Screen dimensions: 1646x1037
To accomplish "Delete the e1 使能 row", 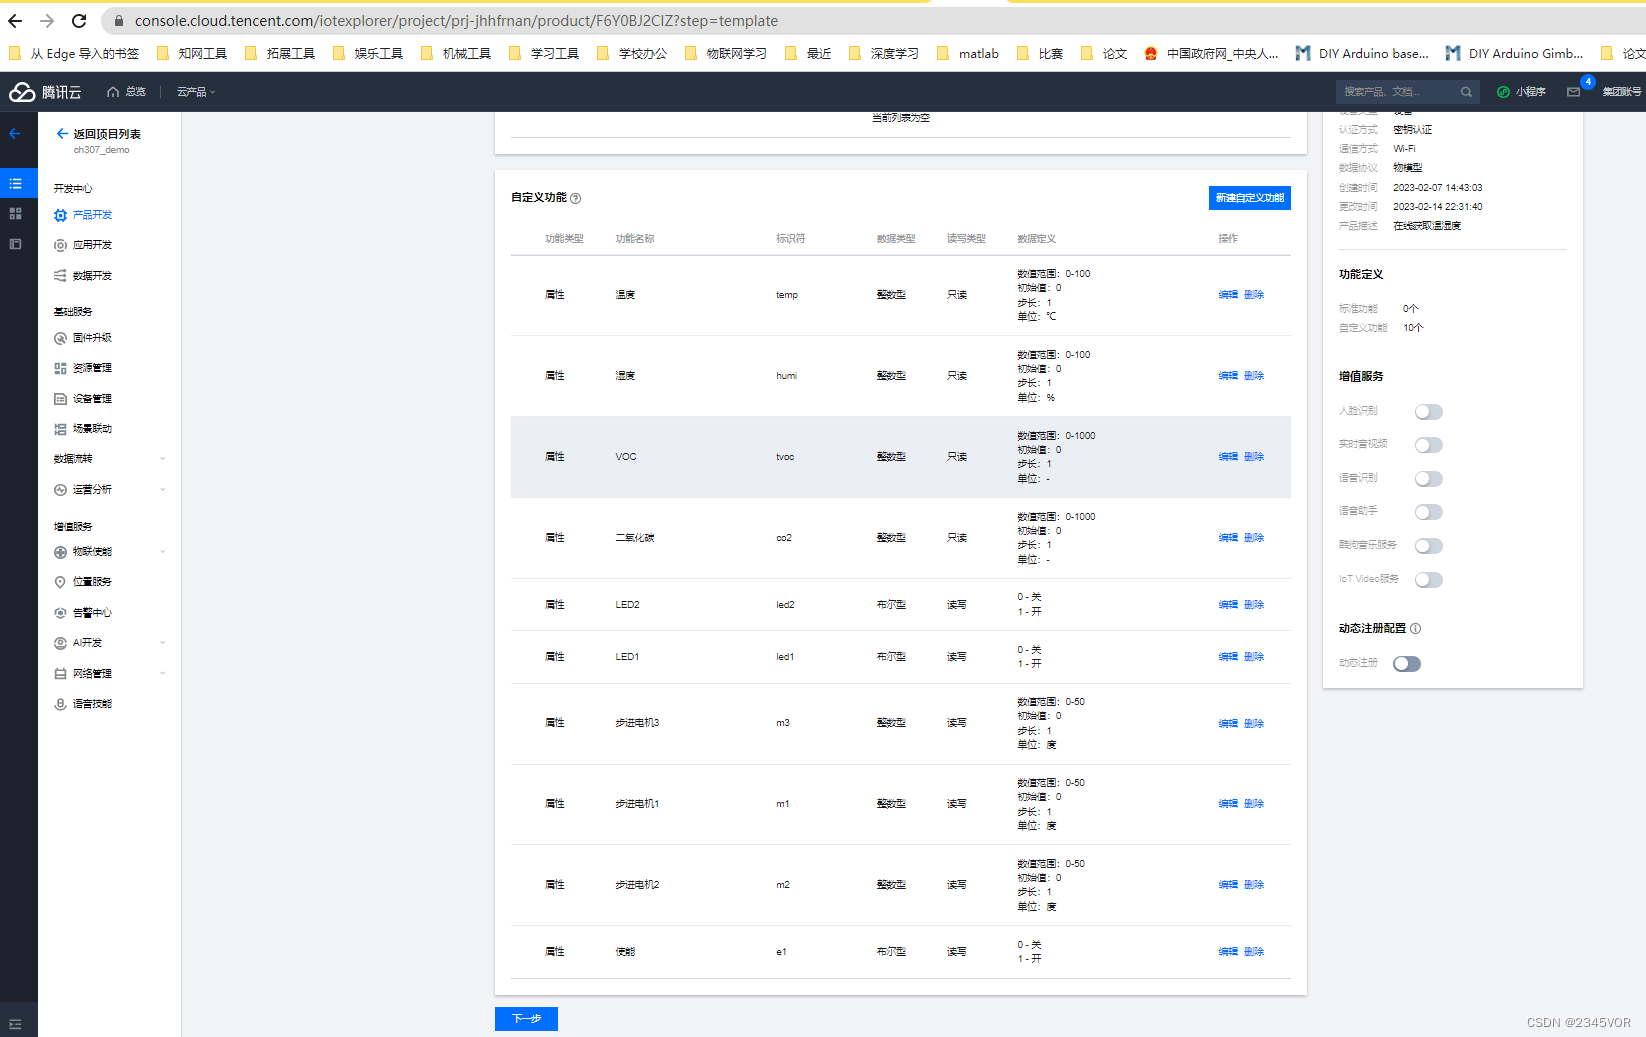I will click(1254, 952).
